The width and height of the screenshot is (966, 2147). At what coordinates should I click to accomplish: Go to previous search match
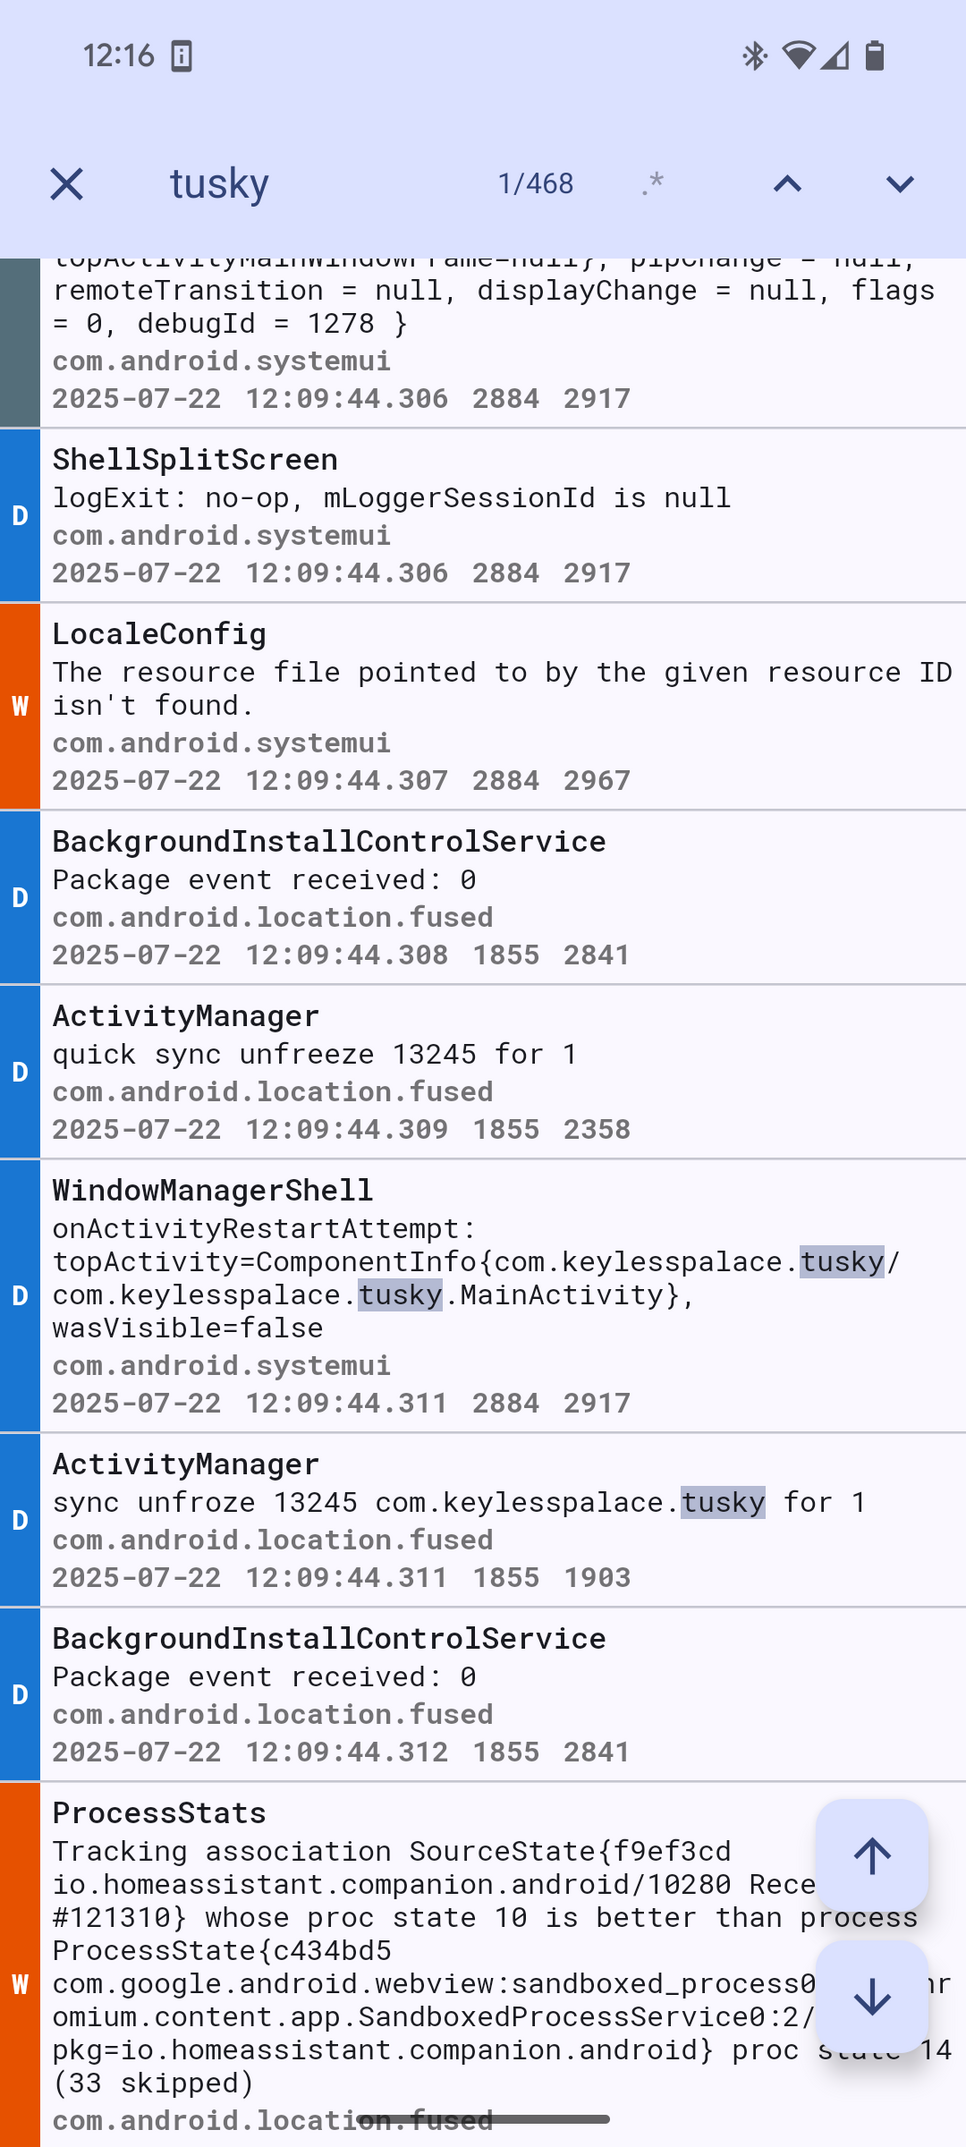click(787, 184)
